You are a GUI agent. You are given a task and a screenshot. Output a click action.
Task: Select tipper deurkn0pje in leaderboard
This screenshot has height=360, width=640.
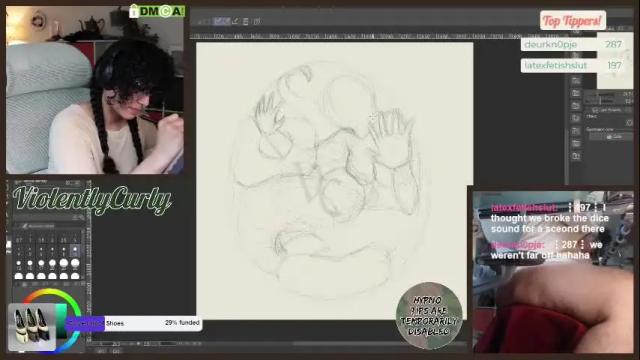click(x=550, y=44)
